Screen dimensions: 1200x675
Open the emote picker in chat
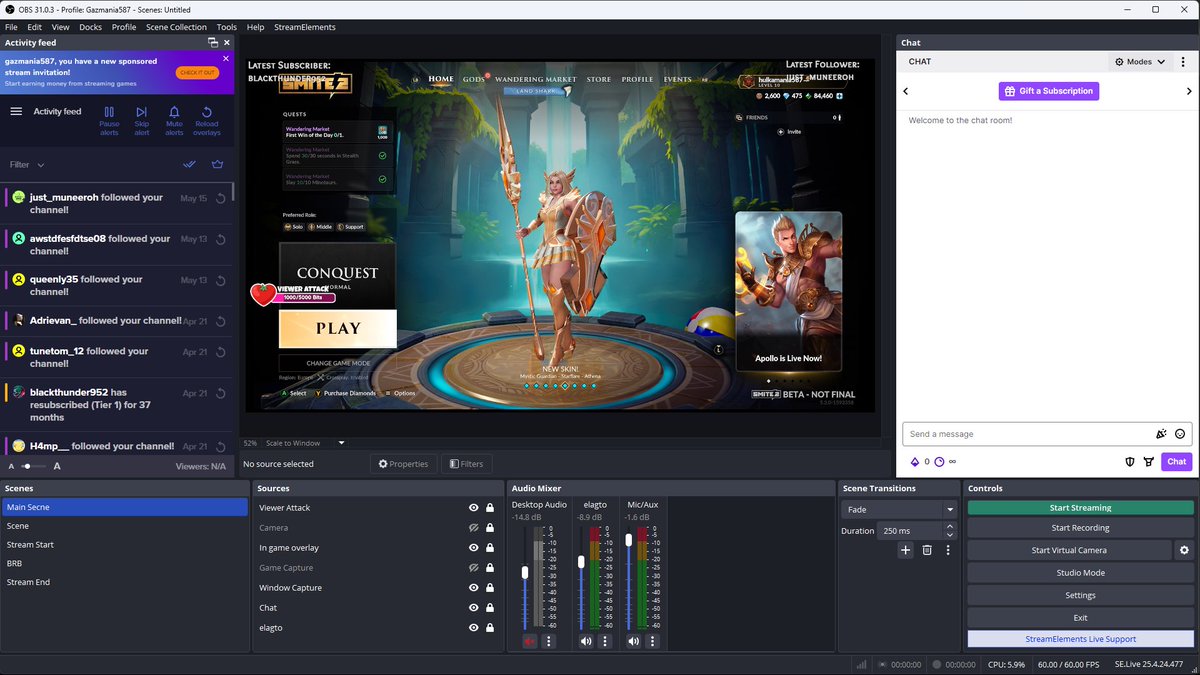(1180, 434)
